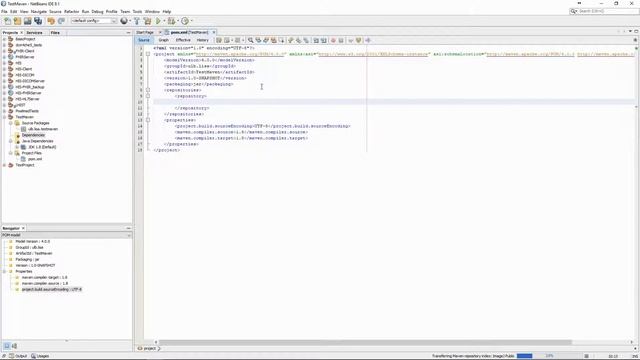Switch to the History view of pom.xml
This screenshot has height=360, width=640.
[203, 40]
